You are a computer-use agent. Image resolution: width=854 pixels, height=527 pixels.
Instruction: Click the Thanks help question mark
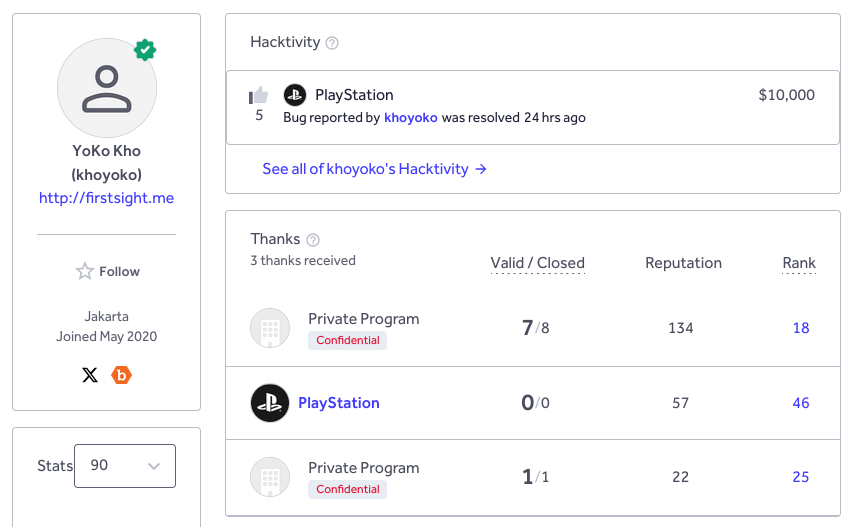313,240
